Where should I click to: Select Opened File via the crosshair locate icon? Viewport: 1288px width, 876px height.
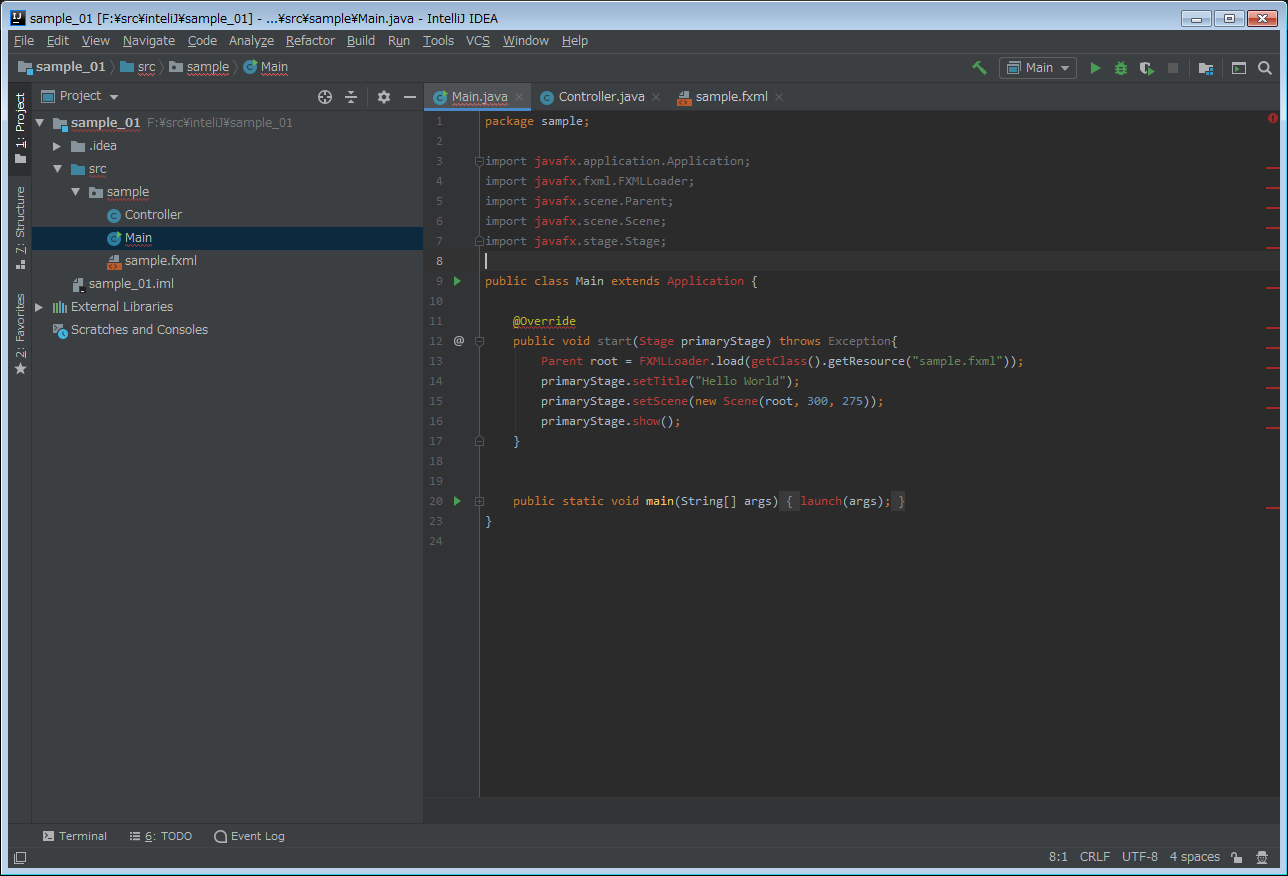[x=324, y=96]
